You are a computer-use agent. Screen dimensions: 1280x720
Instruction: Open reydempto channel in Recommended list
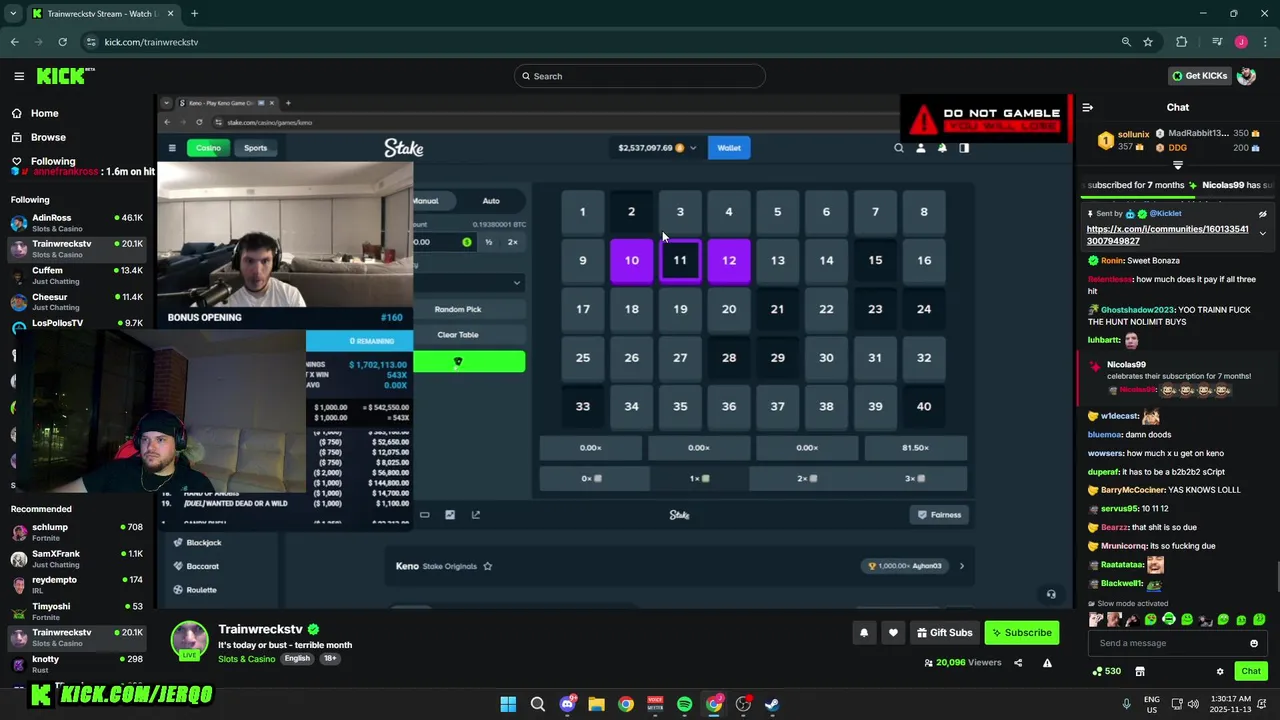[x=78, y=585]
